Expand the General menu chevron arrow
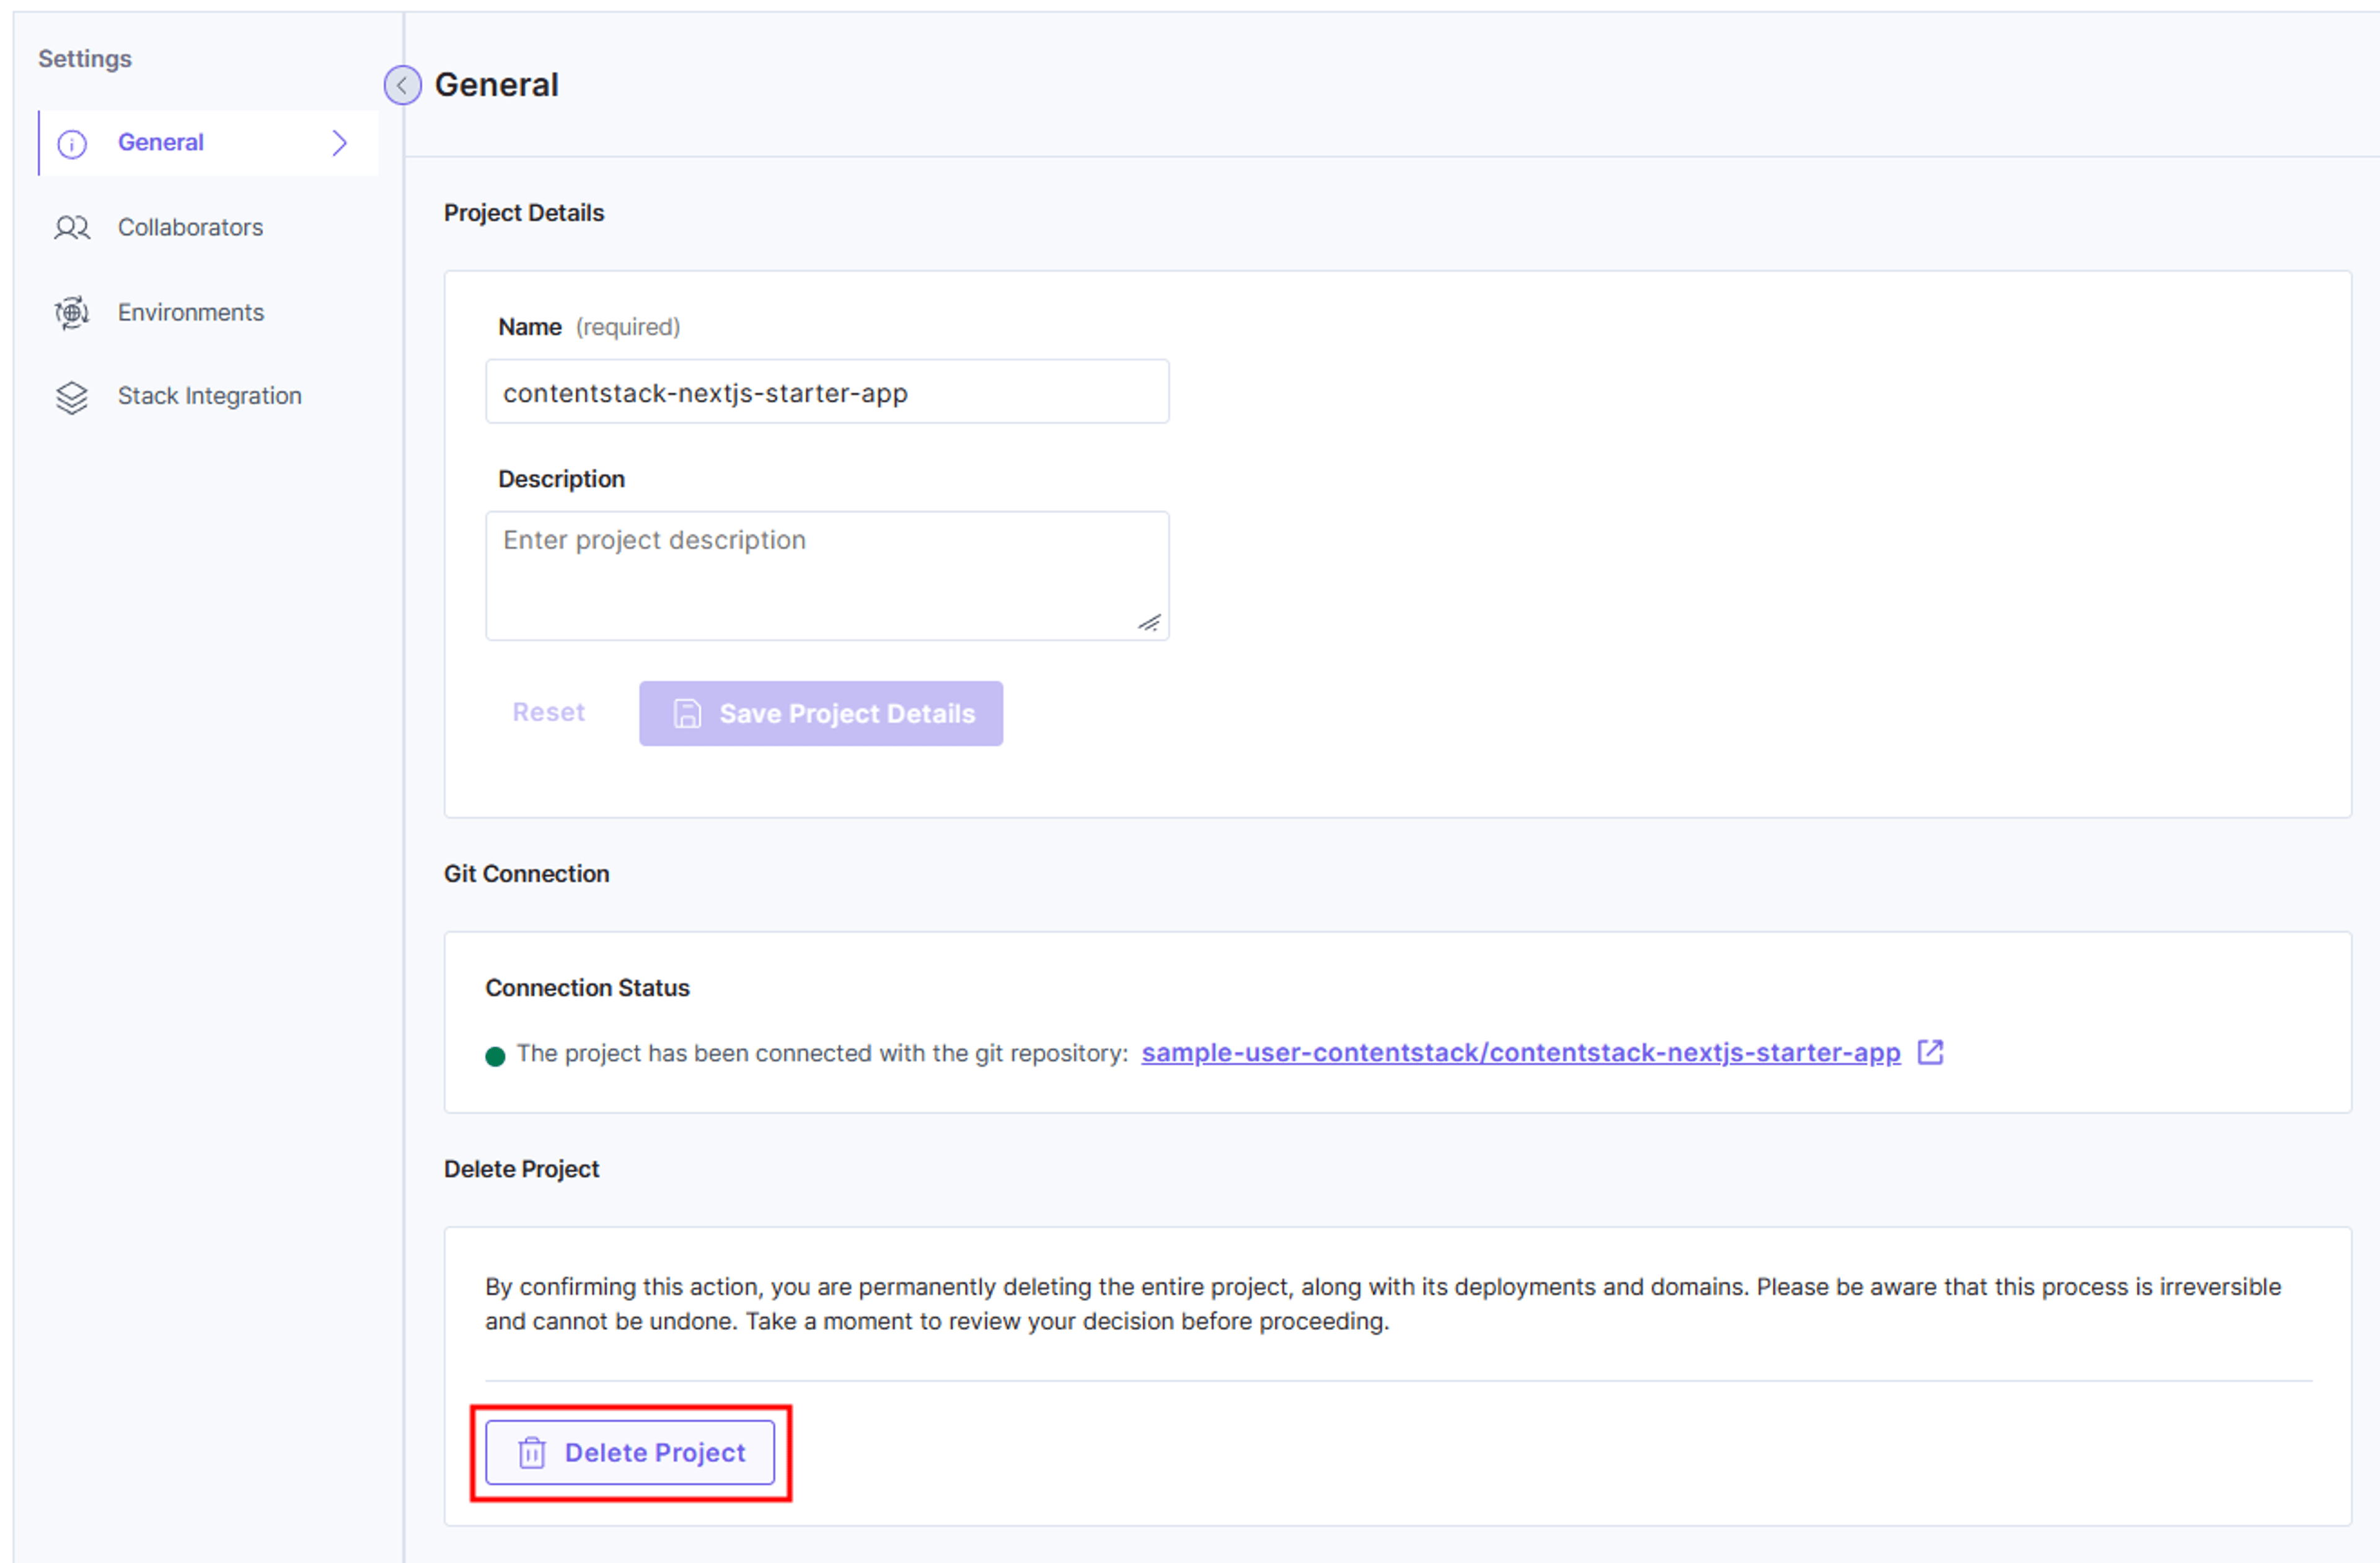 pyautogui.click(x=340, y=143)
